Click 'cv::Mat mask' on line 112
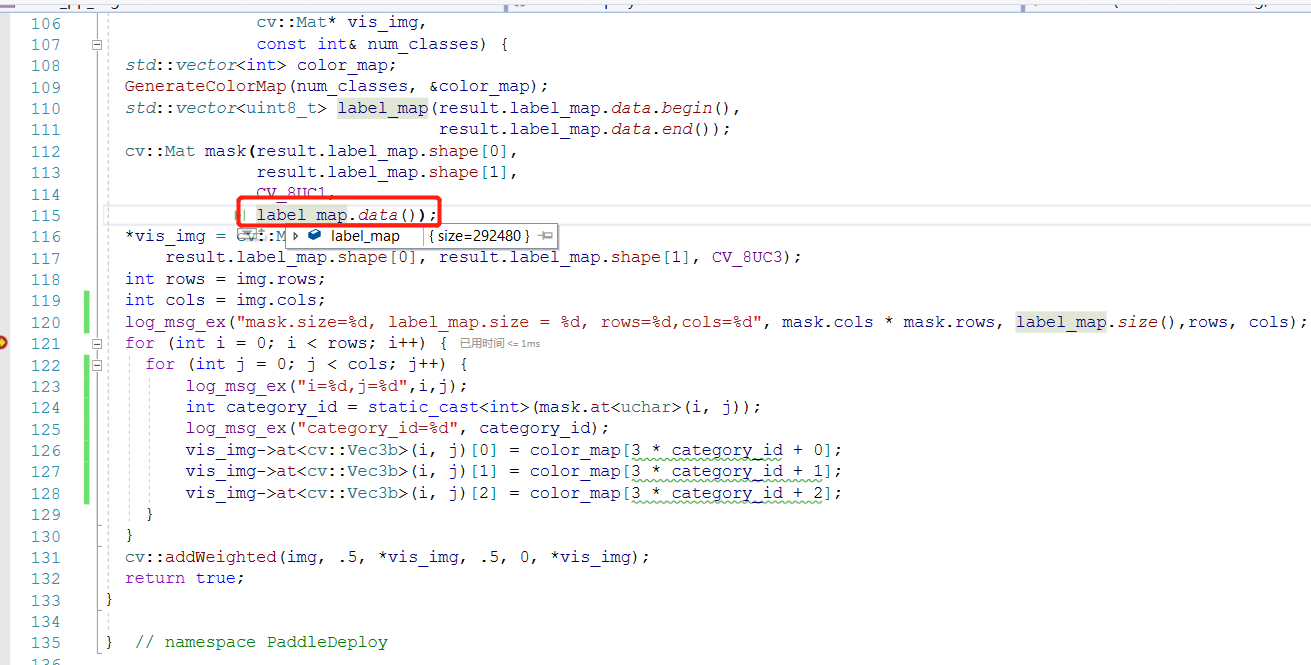 185,151
